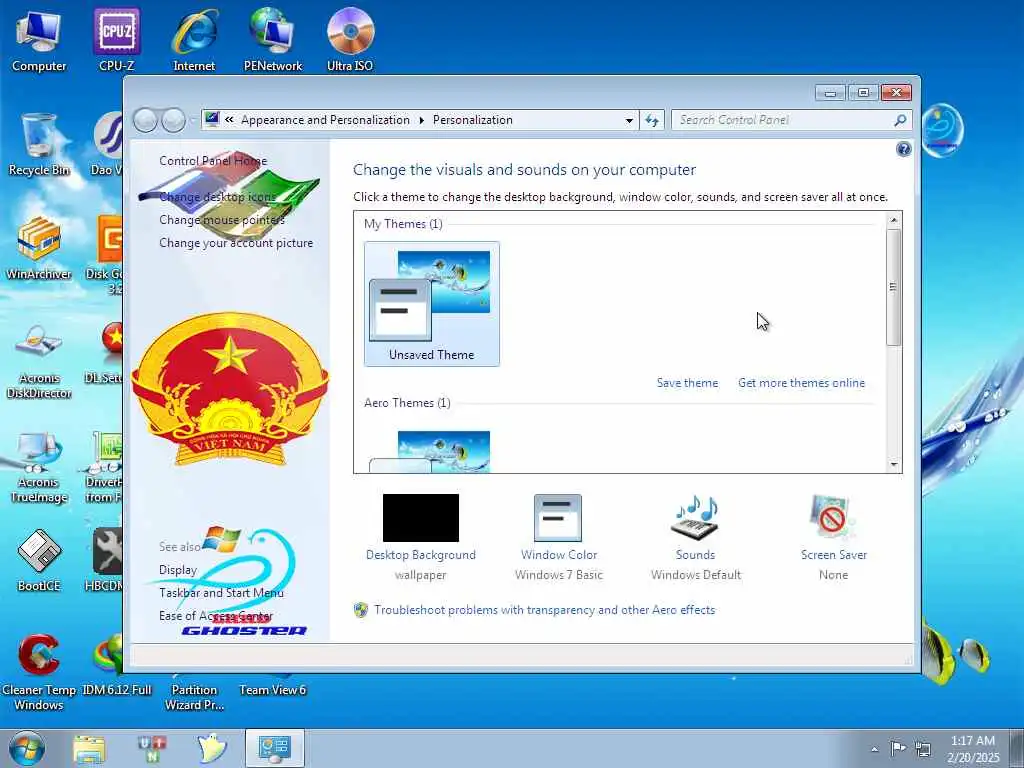Click Change mouse pointers link
Image resolution: width=1024 pixels, height=768 pixels.
coord(222,219)
